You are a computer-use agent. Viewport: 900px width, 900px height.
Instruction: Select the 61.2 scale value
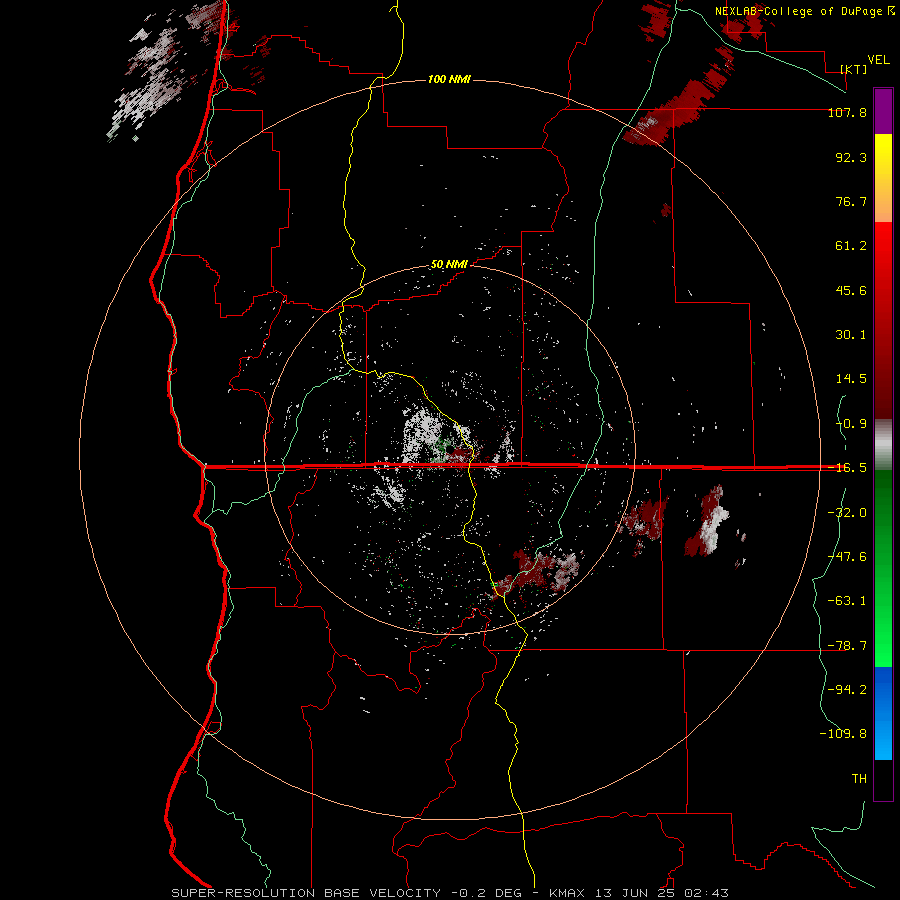point(851,246)
